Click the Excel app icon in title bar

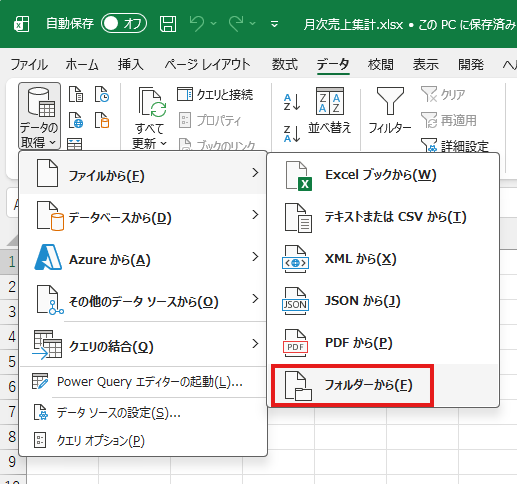[x=21, y=24]
